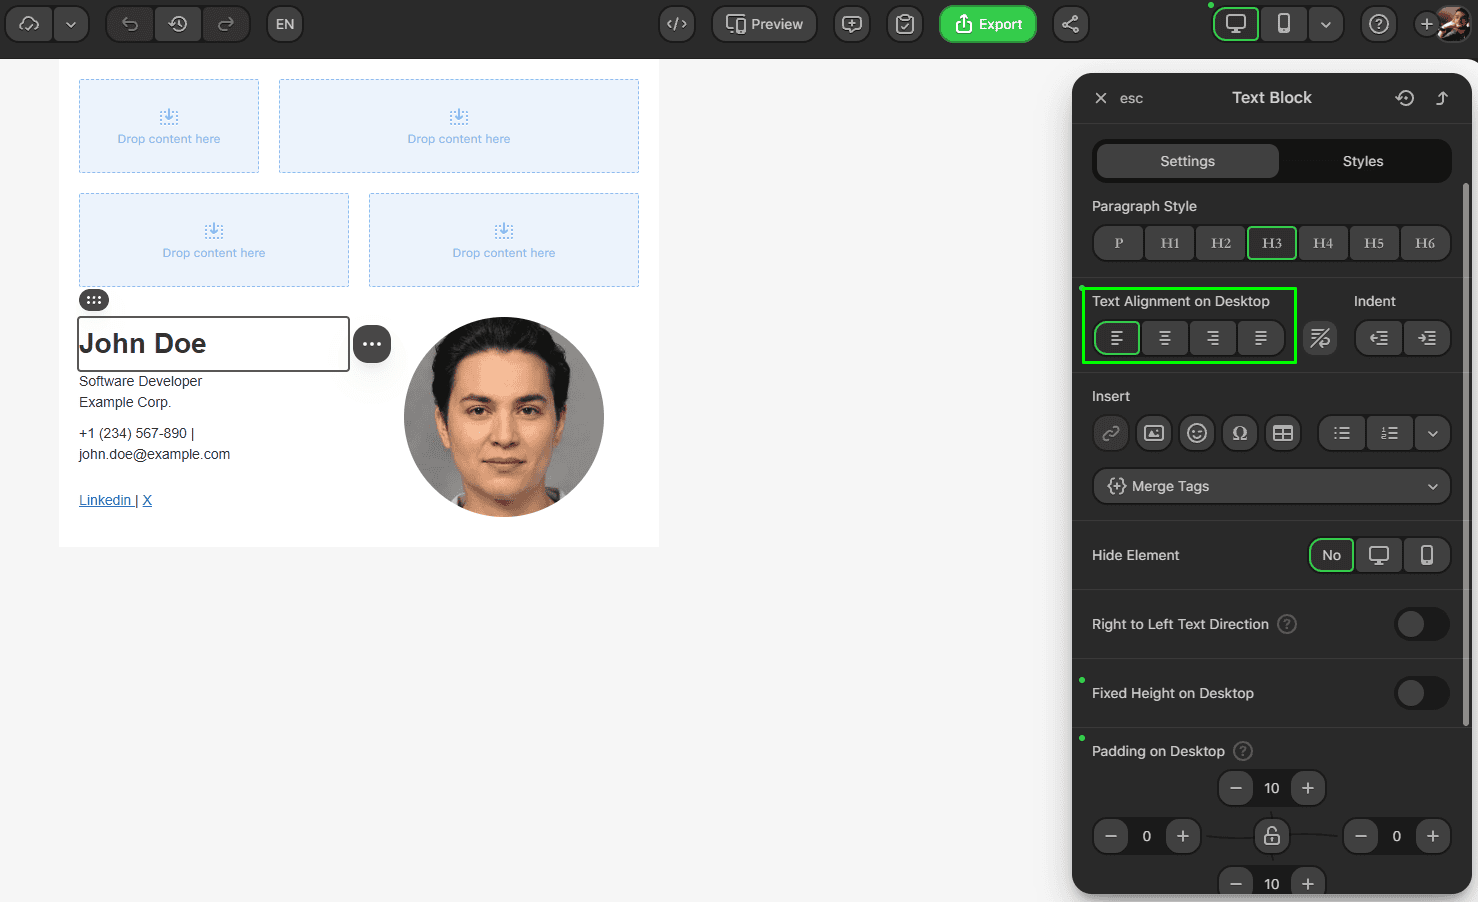Increase left padding value
Viewport: 1478px width, 902px height.
click(x=1183, y=836)
